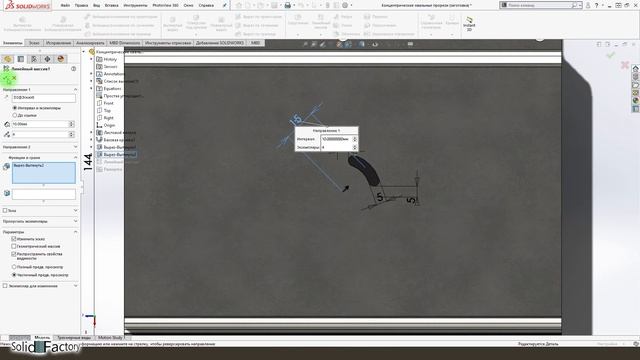Image resolution: width=640 pixels, height=360 pixels.
Task: Expand the skip instances section
Action: [75, 221]
